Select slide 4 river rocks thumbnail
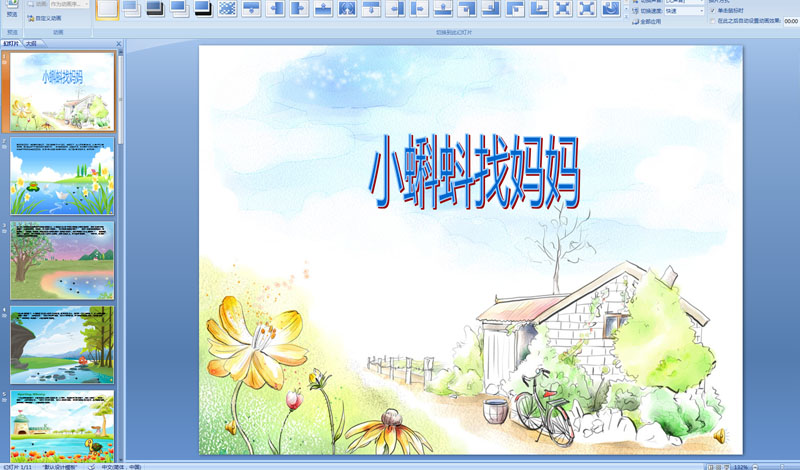The image size is (800, 470). point(62,345)
